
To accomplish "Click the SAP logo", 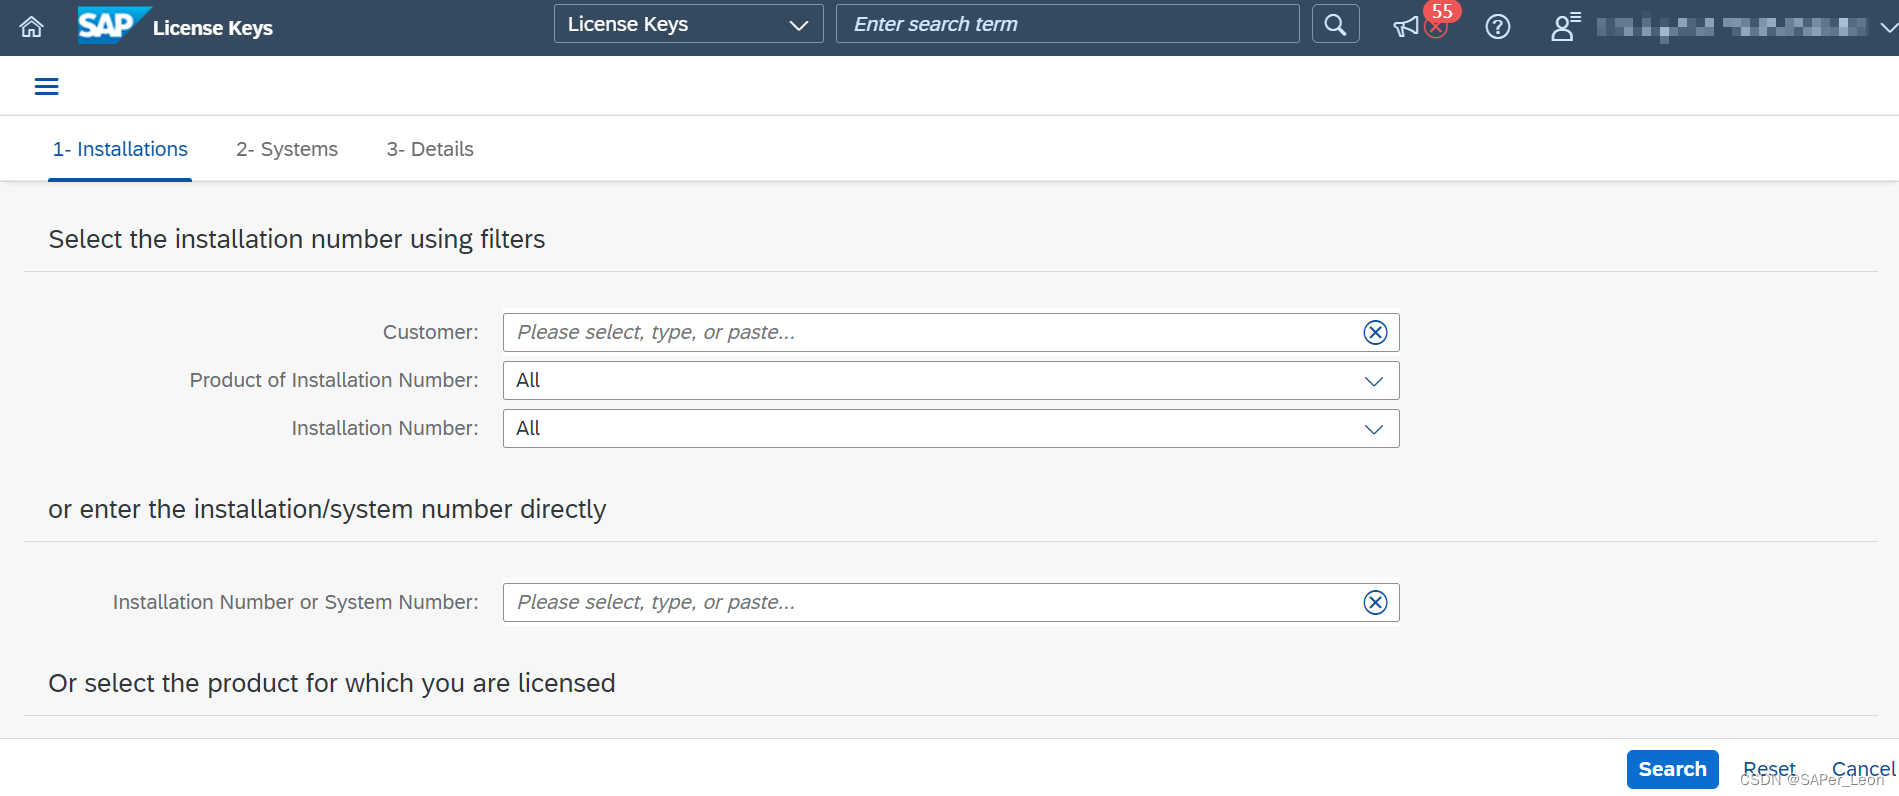I will coord(114,25).
